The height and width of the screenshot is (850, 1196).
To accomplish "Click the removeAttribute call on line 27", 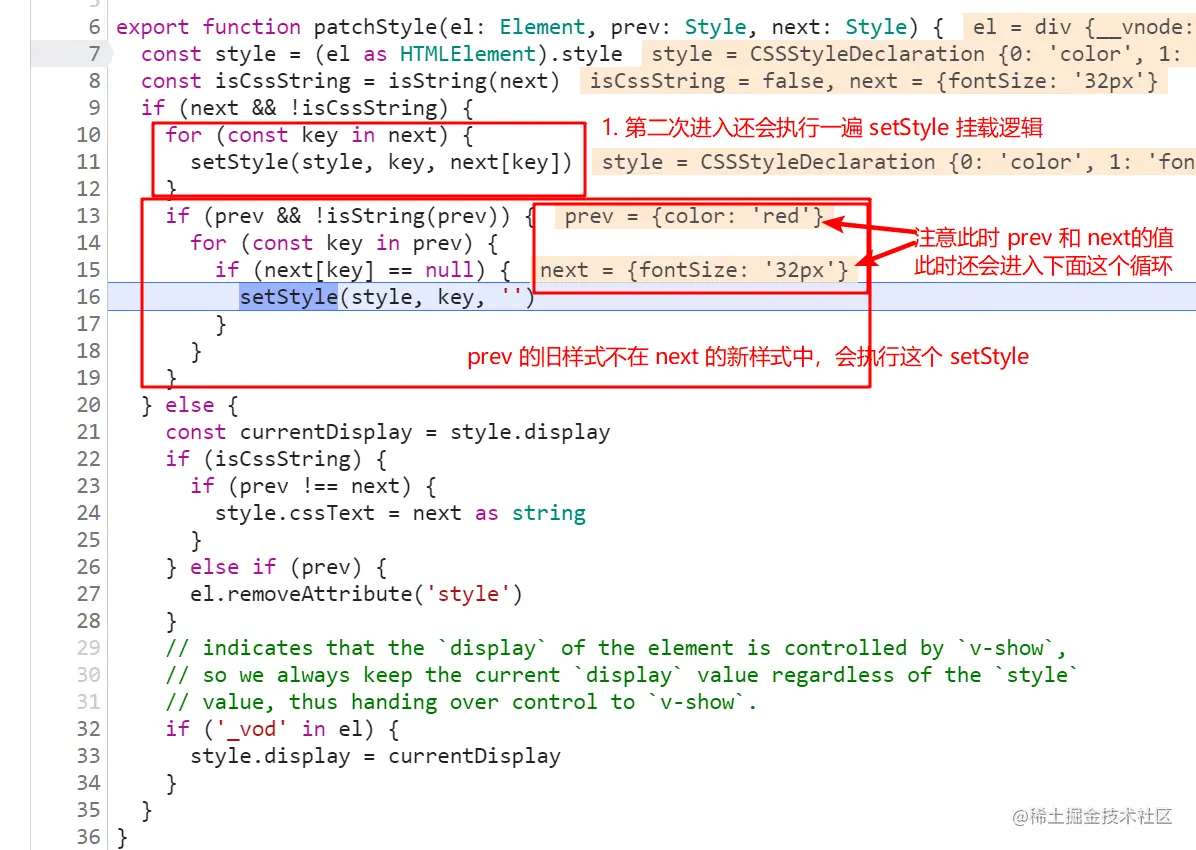I will pos(356,594).
